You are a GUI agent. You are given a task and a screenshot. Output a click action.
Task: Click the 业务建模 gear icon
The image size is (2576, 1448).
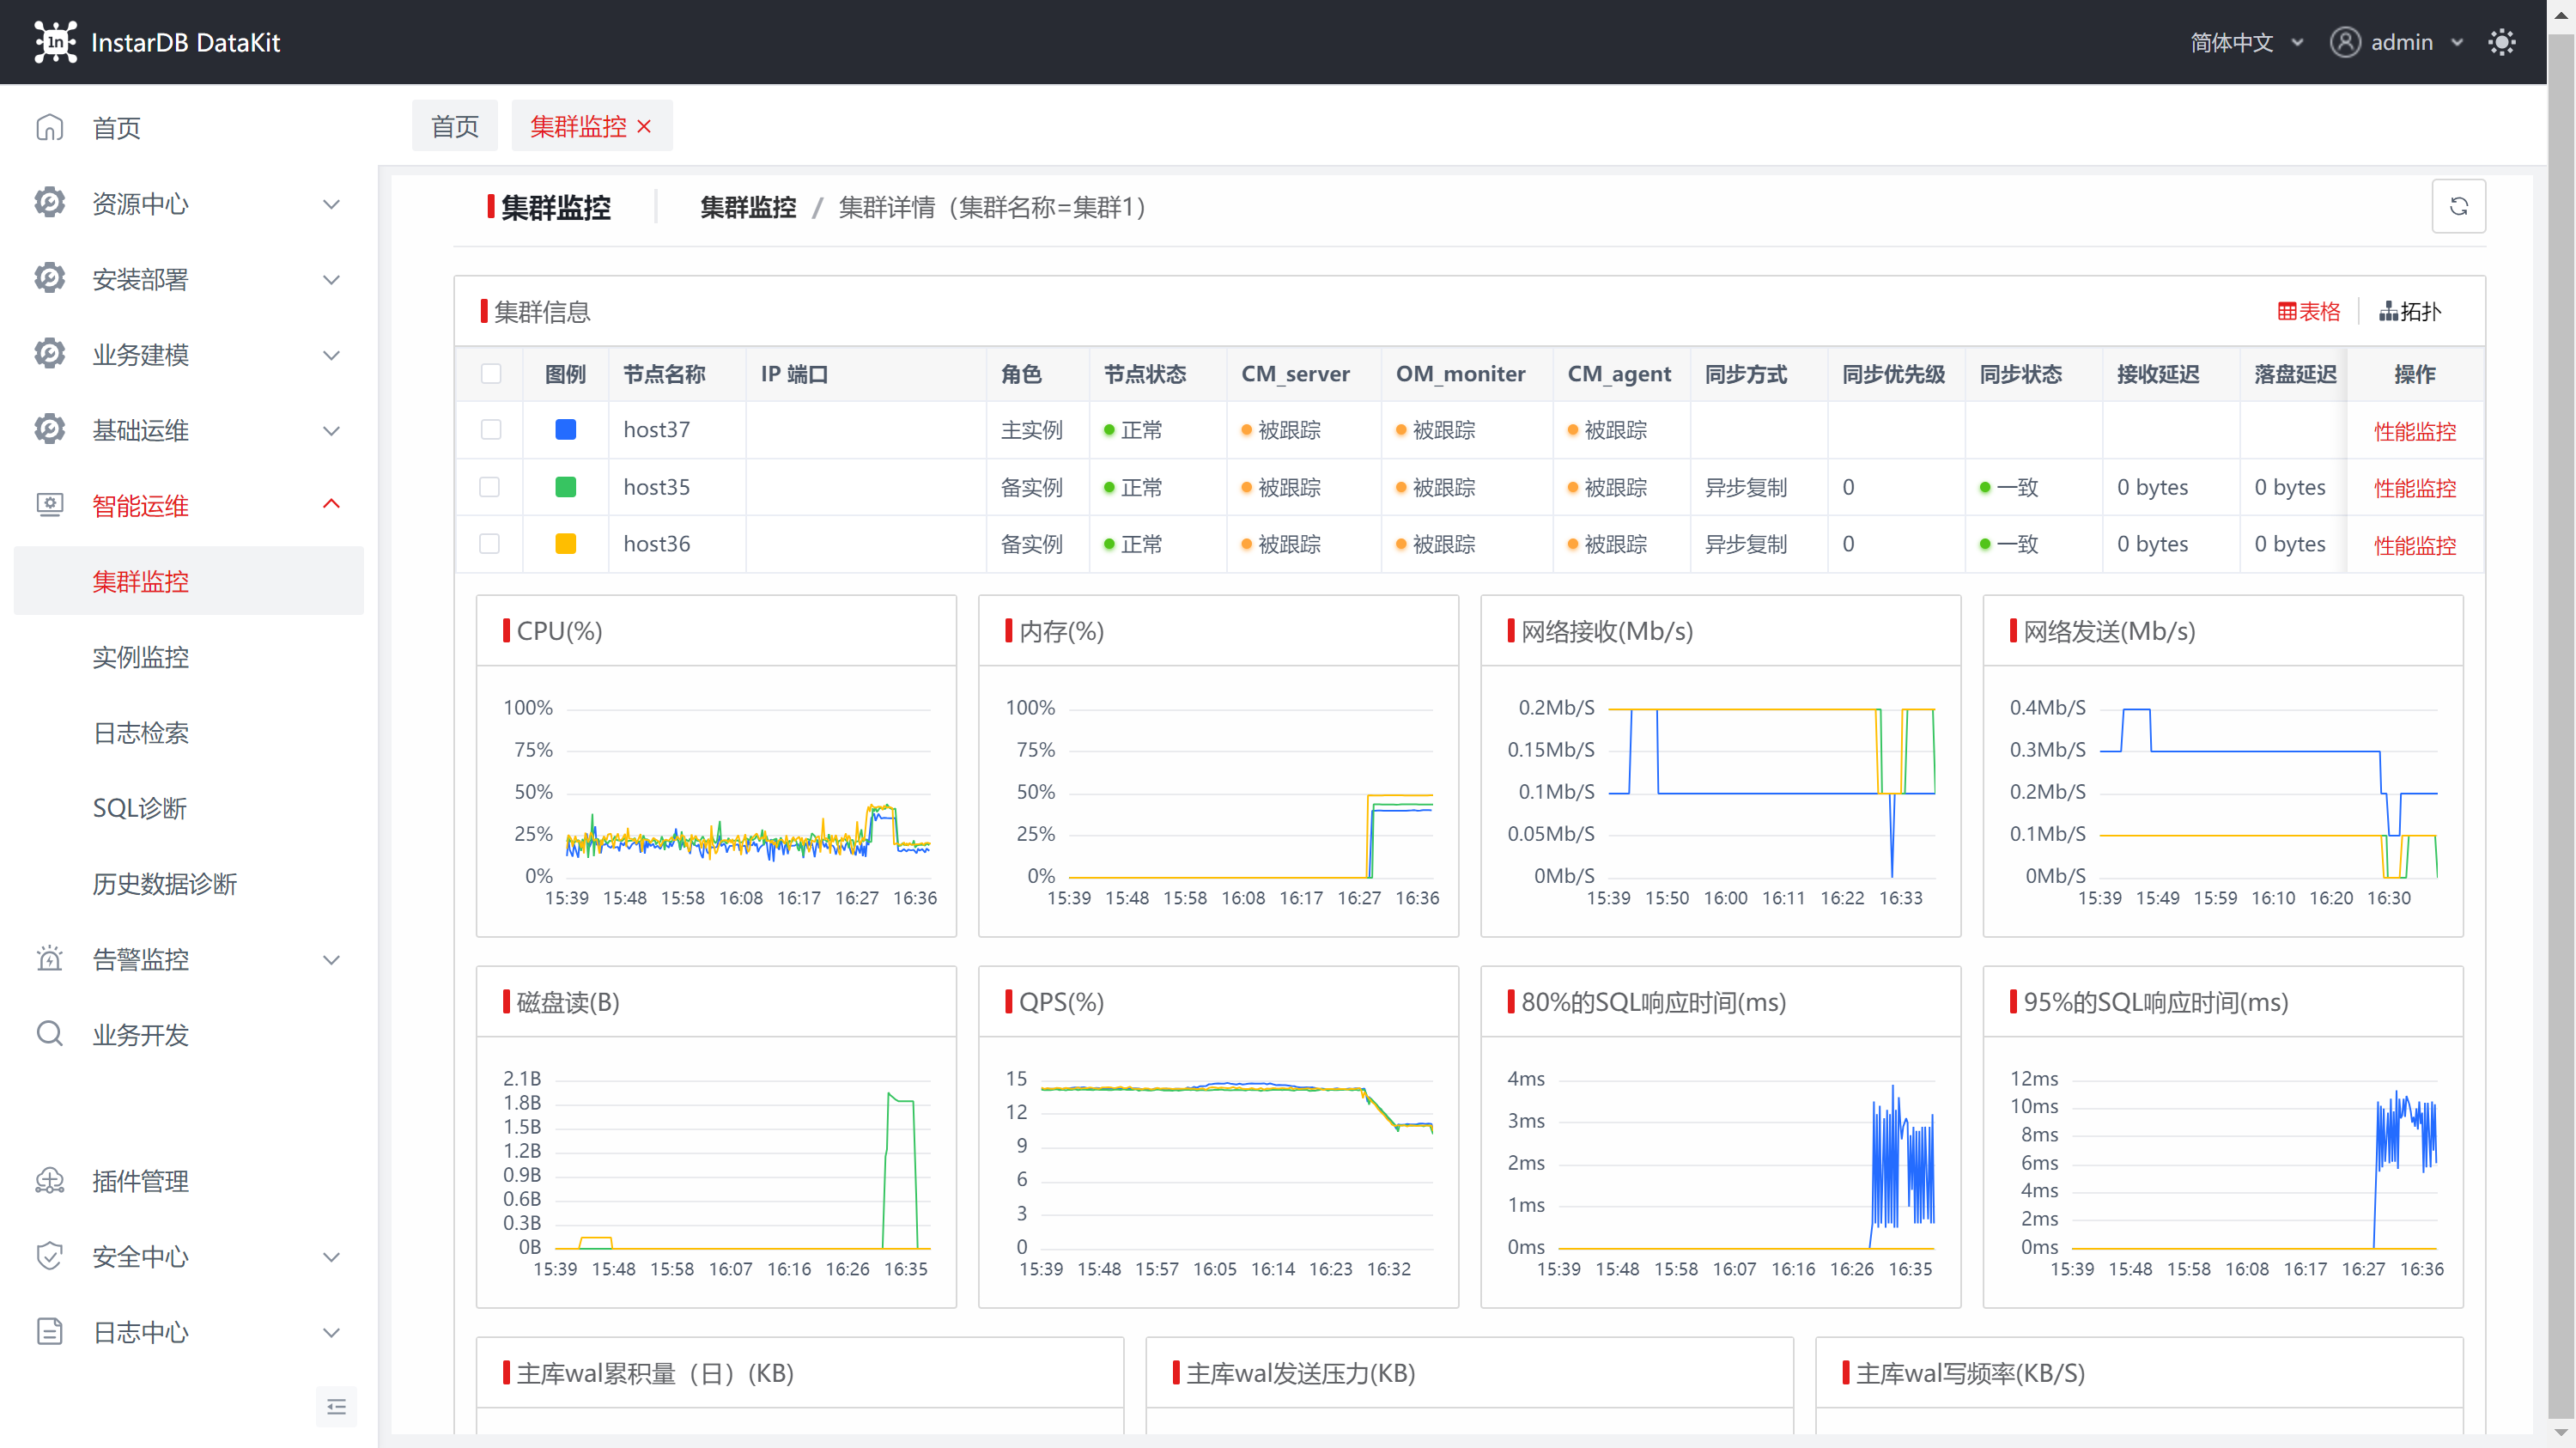click(x=50, y=354)
